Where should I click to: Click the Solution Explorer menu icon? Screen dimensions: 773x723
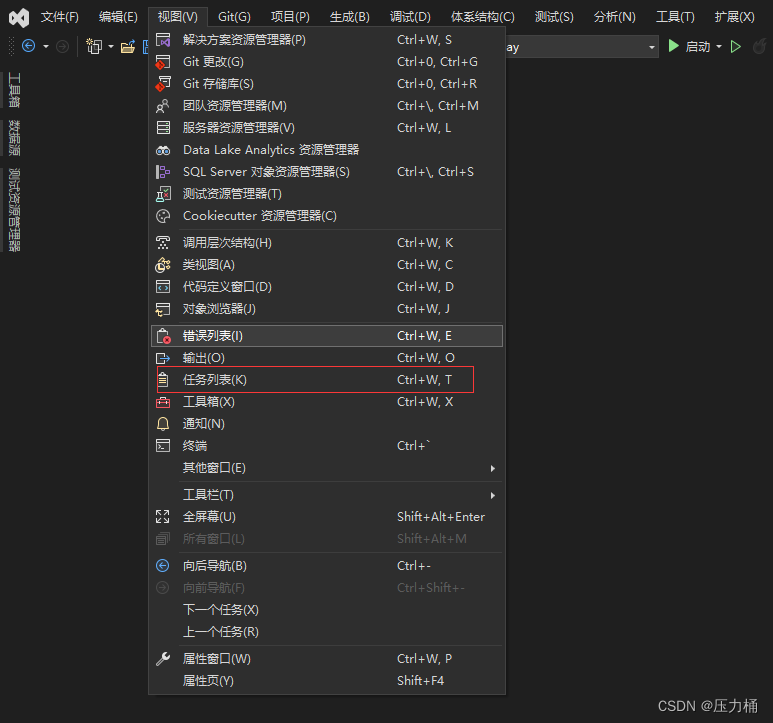point(163,39)
